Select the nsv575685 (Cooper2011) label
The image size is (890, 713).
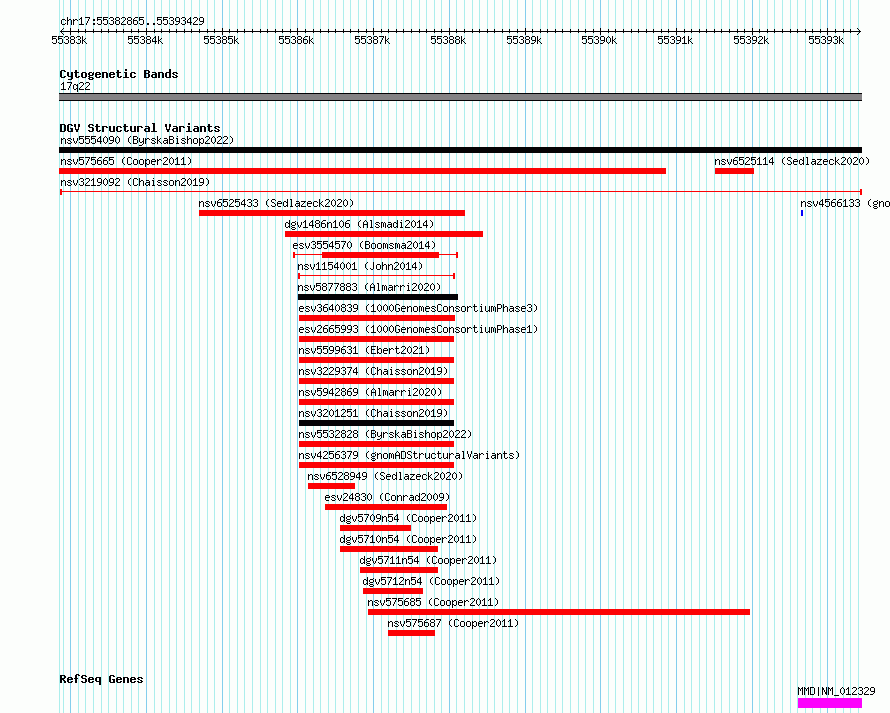coord(433,602)
